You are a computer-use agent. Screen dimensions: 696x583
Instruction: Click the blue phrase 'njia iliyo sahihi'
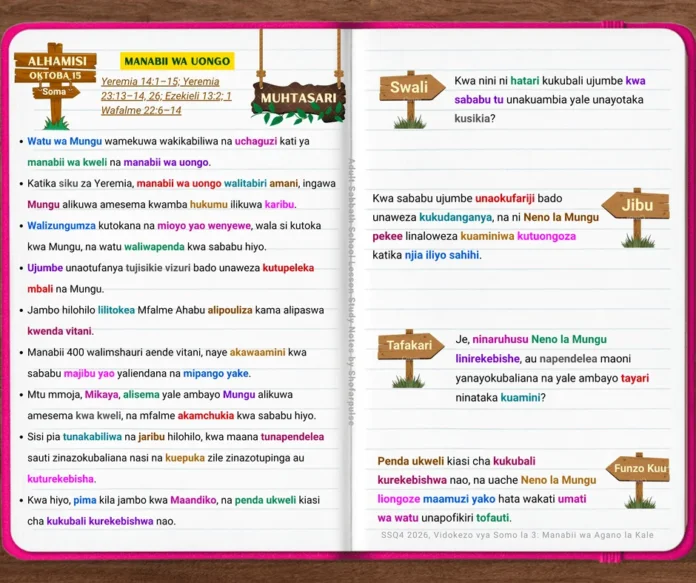click(x=442, y=255)
